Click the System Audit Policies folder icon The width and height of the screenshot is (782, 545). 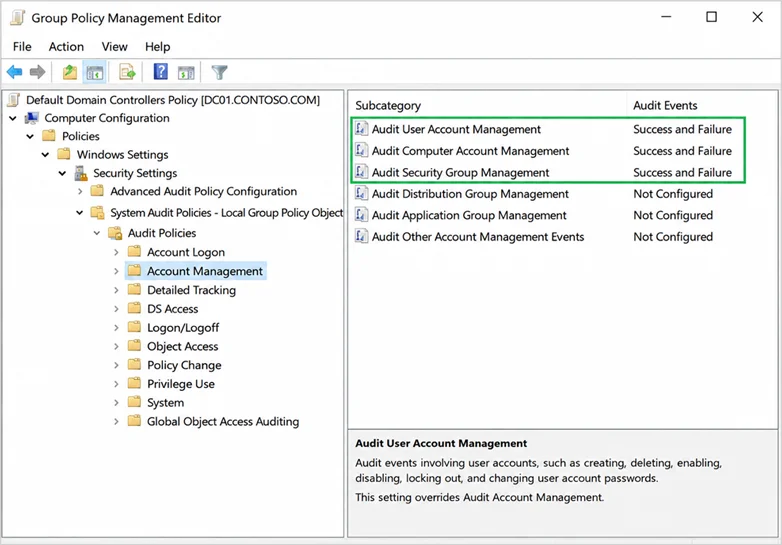point(97,213)
